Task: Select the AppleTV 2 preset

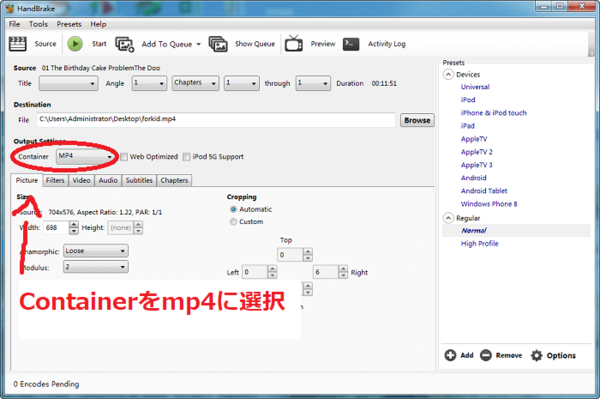Action: pos(476,152)
